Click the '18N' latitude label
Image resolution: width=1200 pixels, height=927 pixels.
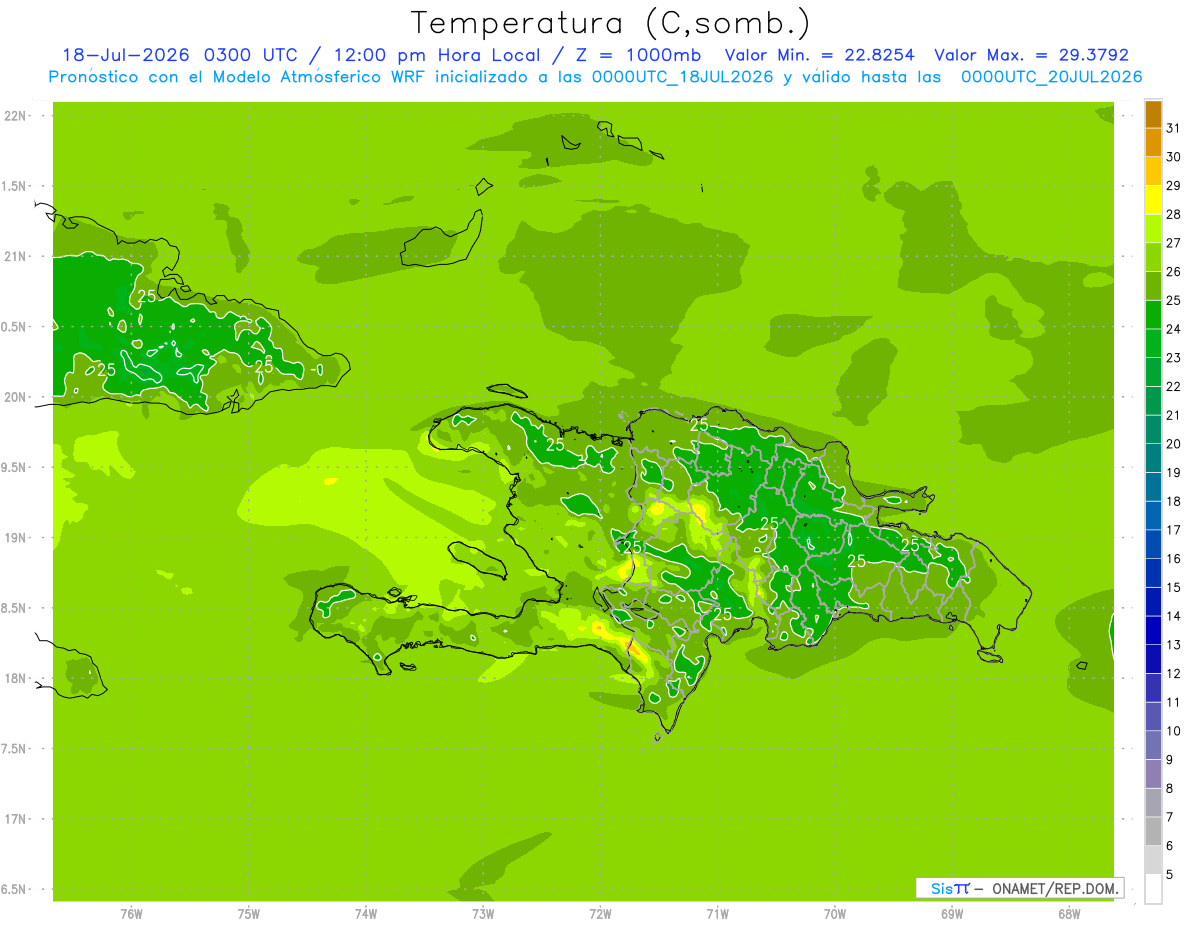pyautogui.click(x=15, y=678)
